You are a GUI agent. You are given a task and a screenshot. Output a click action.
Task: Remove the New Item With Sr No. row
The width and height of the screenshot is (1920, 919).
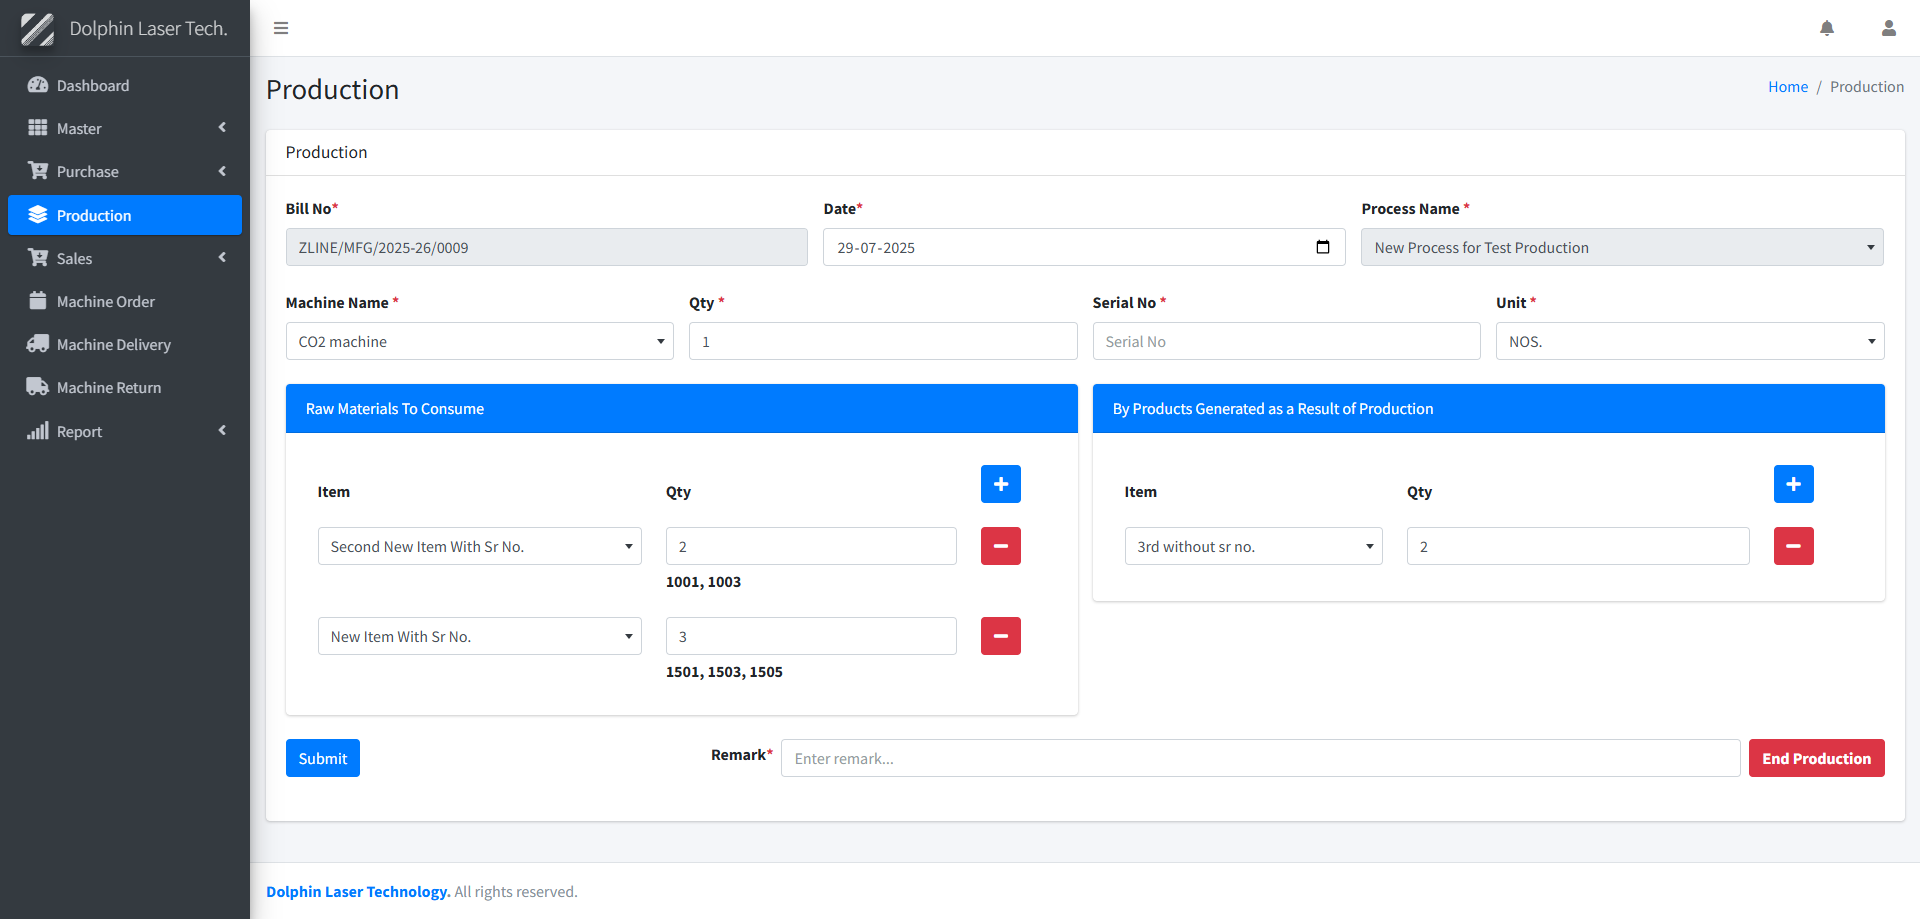(1000, 636)
